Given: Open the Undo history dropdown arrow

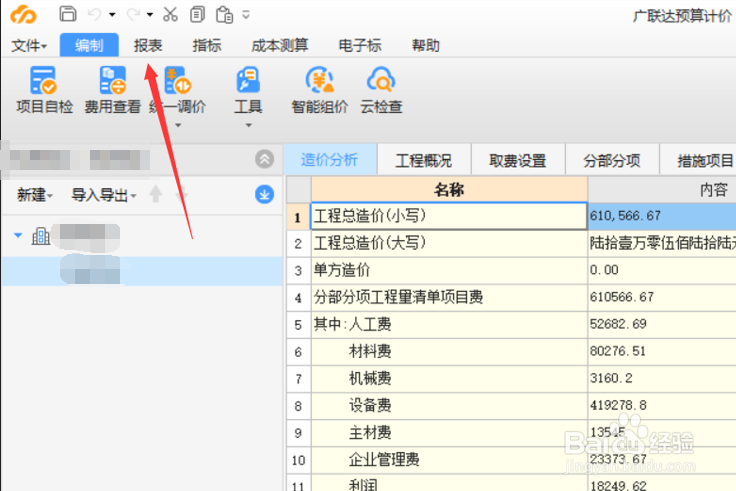Looking at the screenshot, I should coord(112,15).
